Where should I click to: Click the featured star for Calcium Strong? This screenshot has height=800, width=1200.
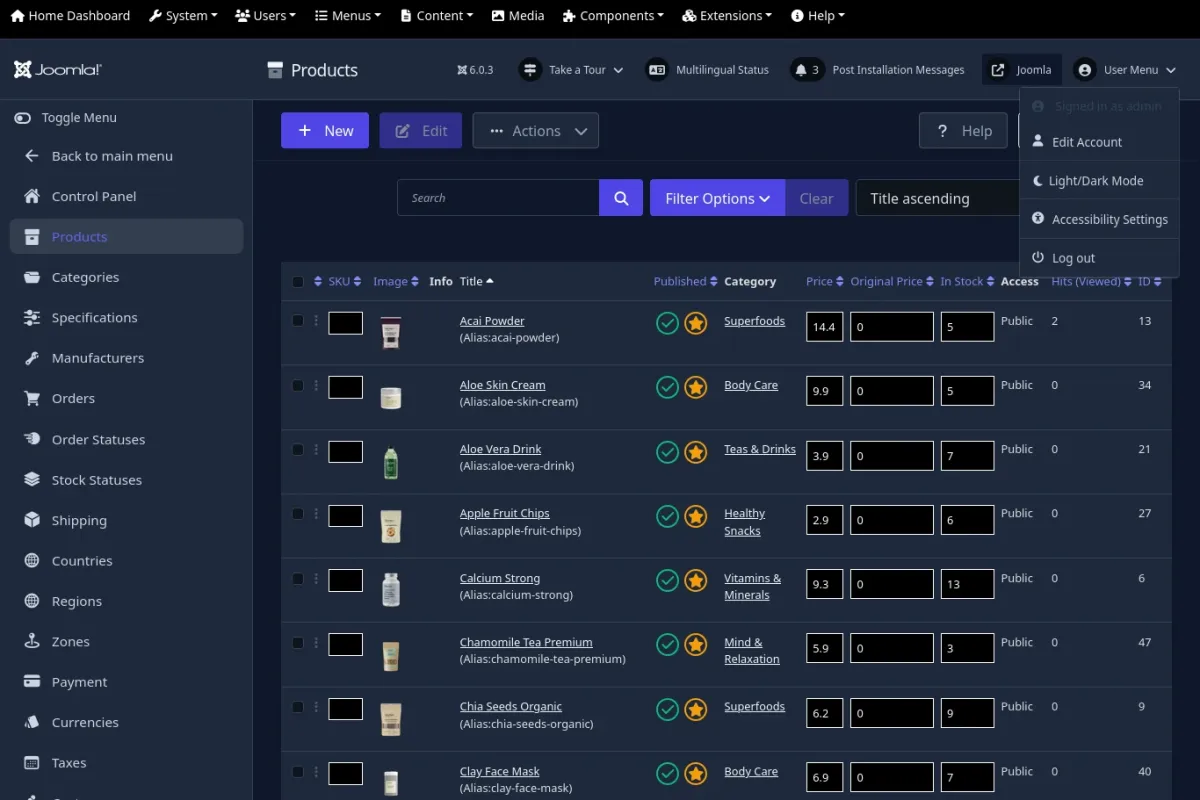(x=696, y=580)
